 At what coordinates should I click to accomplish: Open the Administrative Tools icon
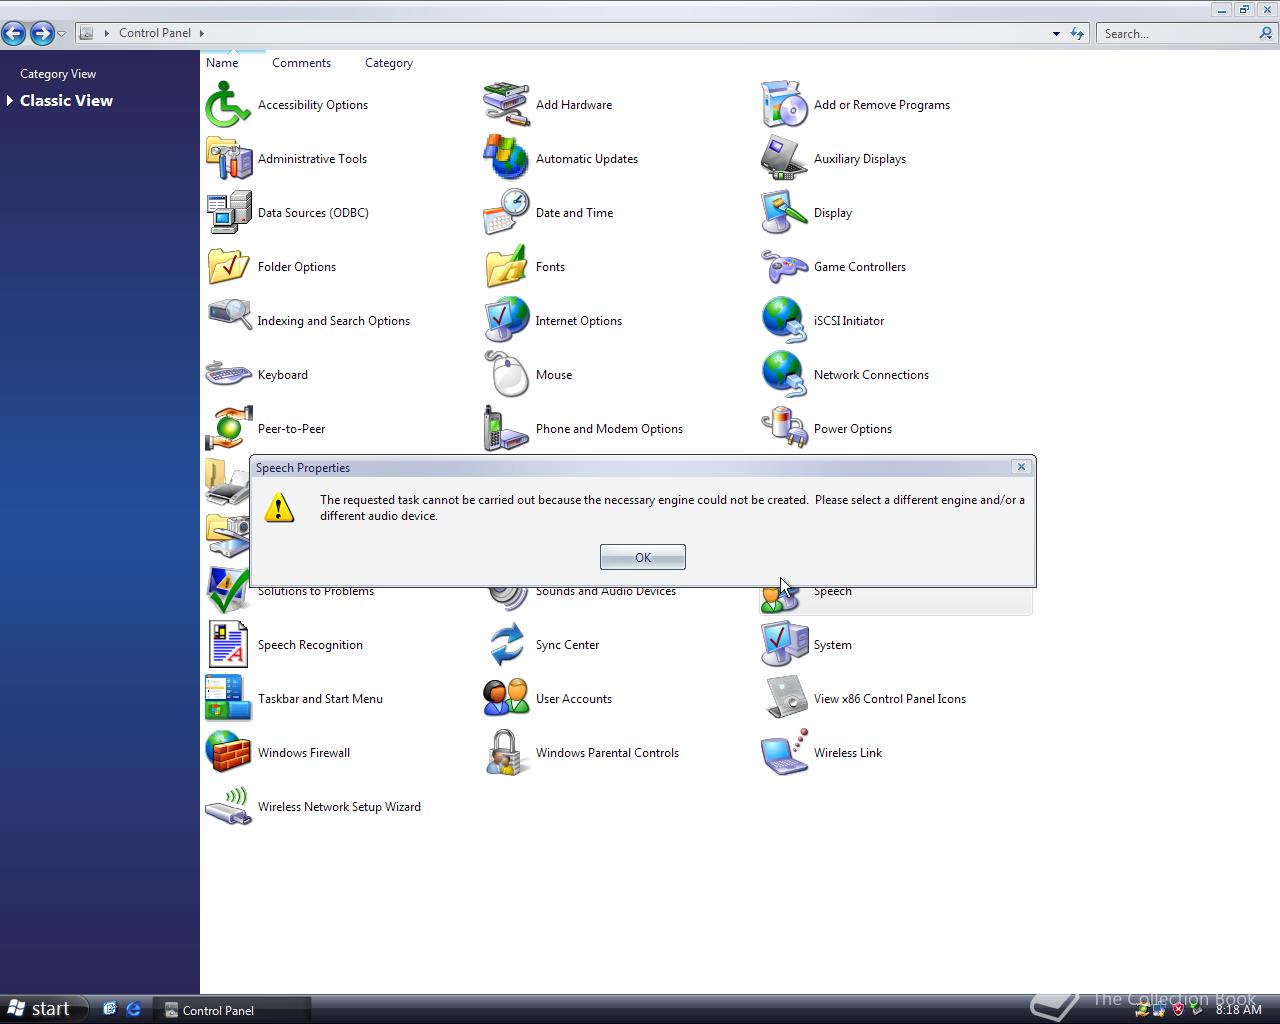(x=229, y=159)
